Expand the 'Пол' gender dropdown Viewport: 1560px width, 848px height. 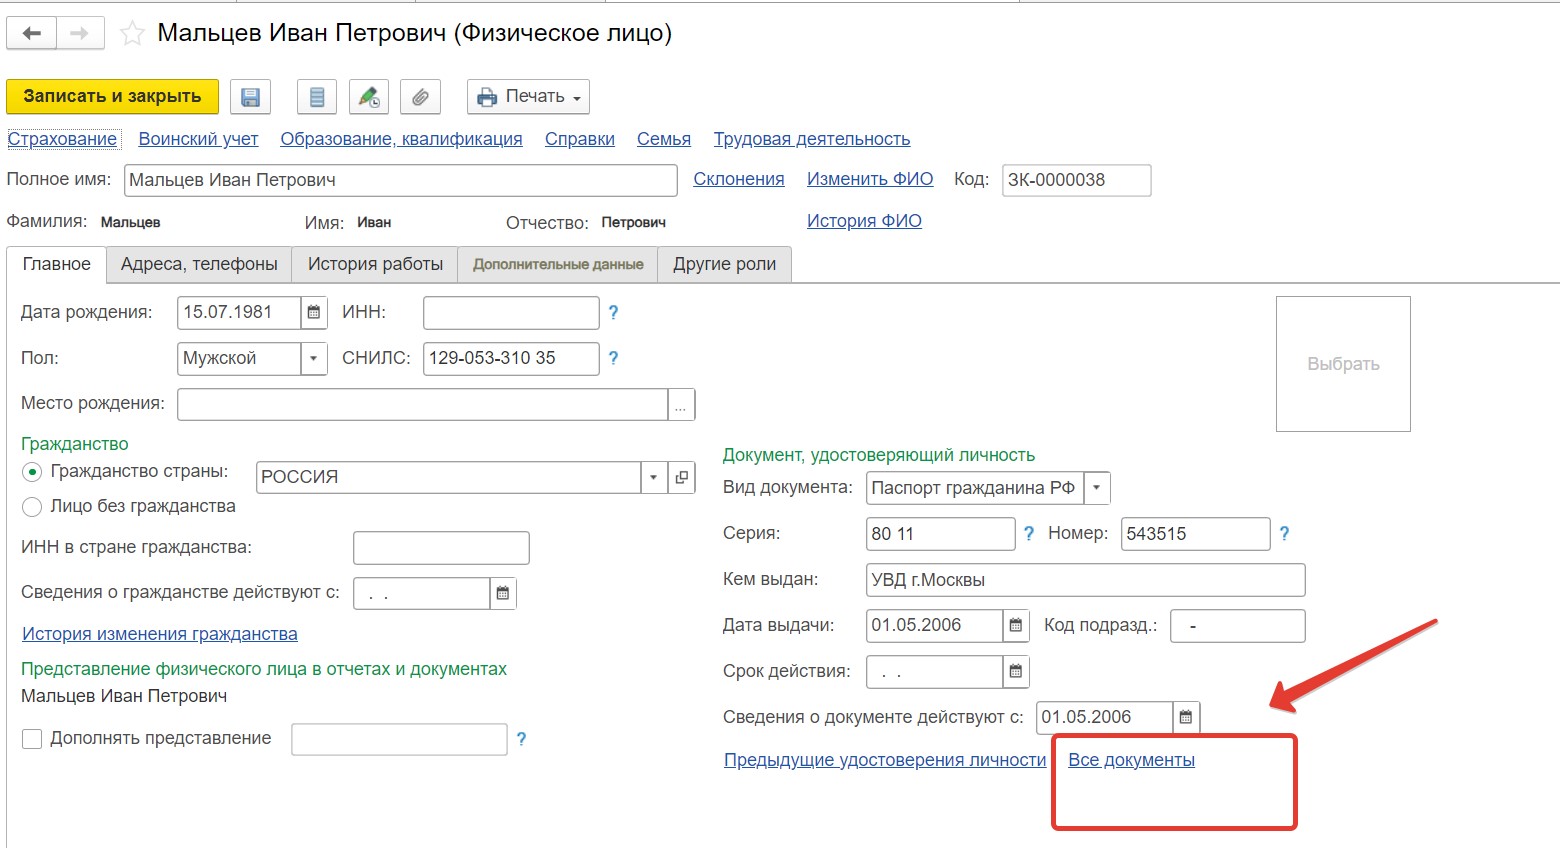[x=314, y=359]
